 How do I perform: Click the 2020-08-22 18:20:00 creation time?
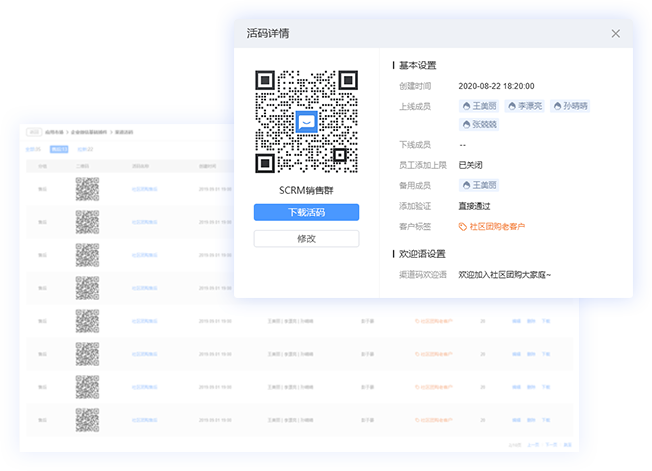[x=496, y=86]
